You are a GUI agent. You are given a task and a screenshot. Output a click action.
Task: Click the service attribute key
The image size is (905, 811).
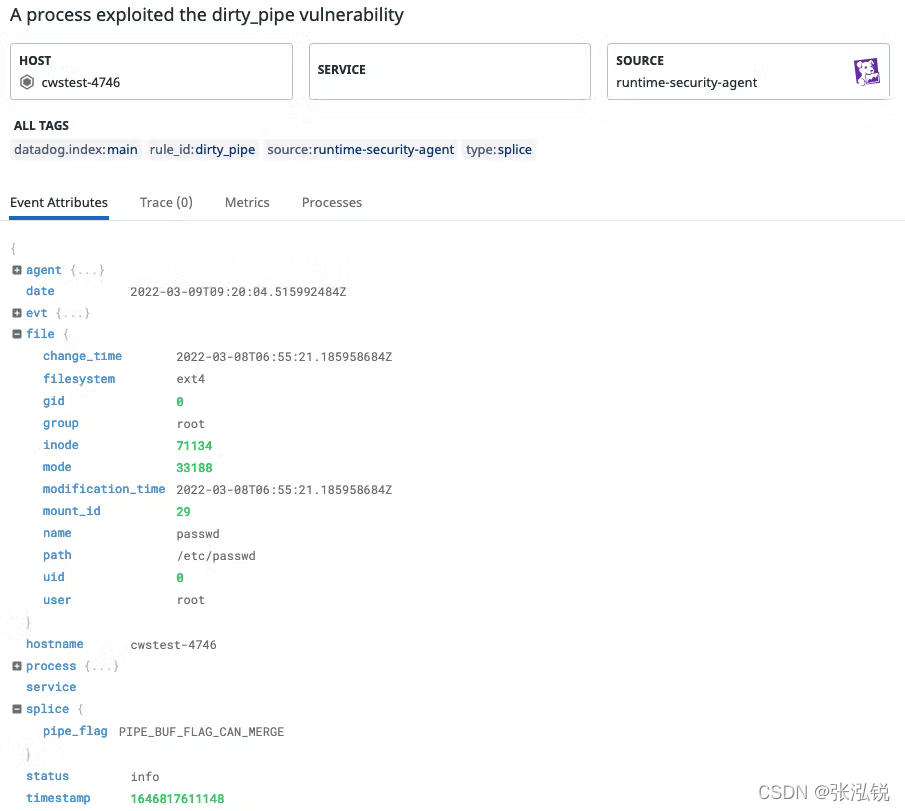point(51,687)
